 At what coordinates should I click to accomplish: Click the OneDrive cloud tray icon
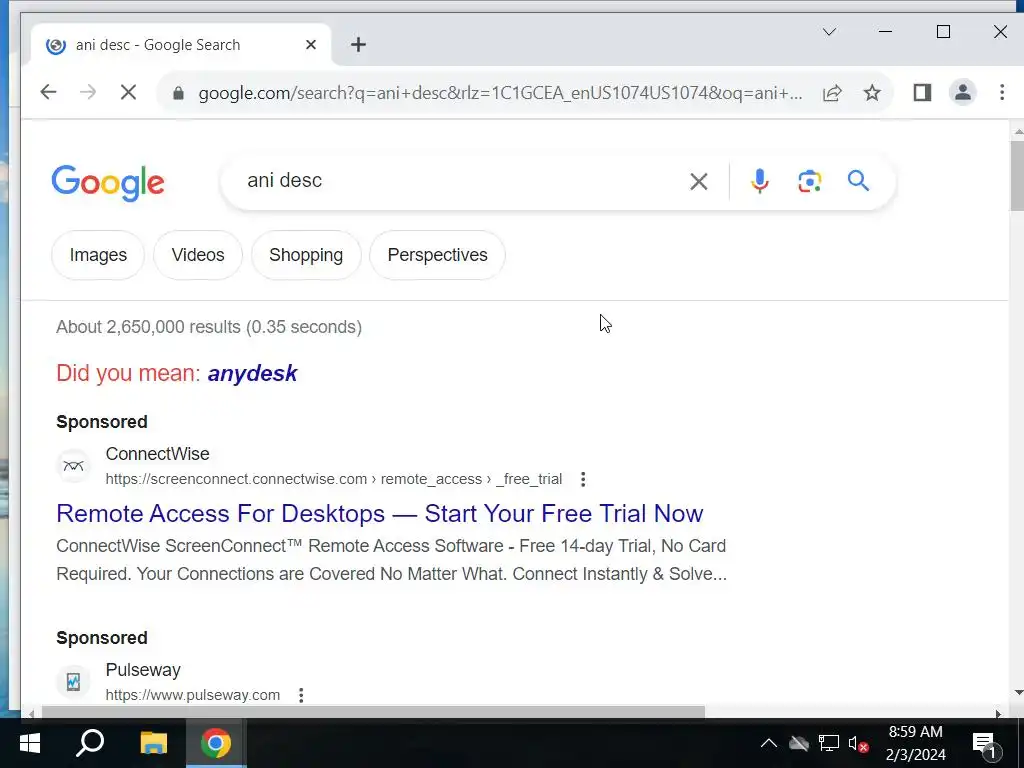[798, 743]
